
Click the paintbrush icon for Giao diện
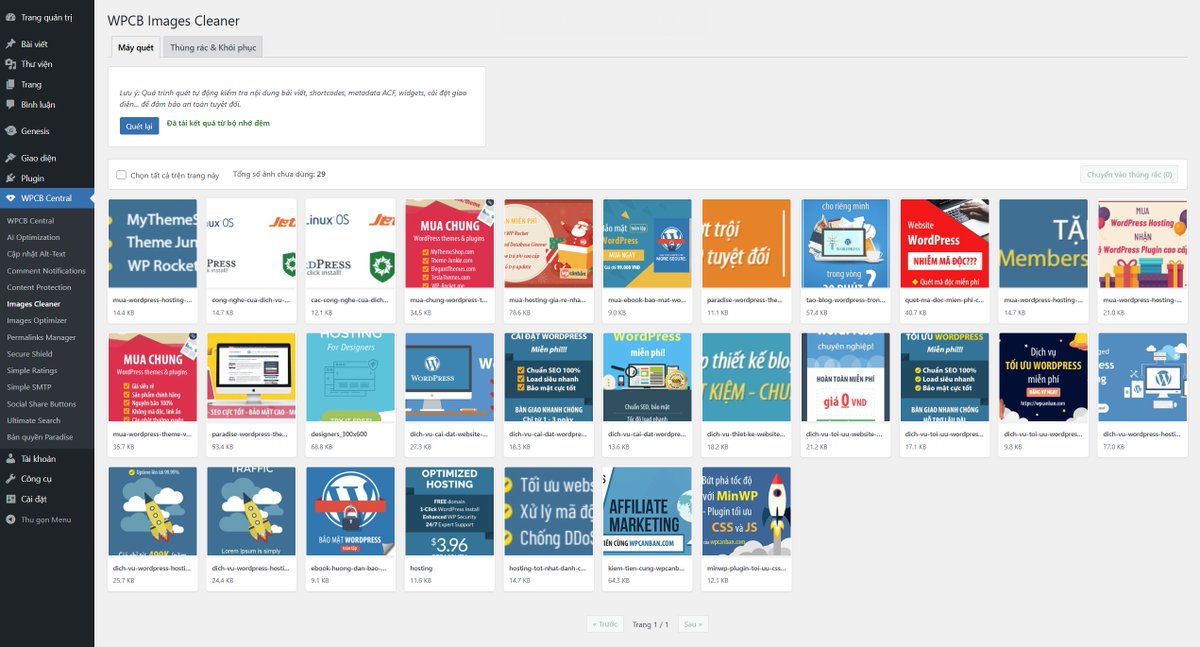[10, 158]
